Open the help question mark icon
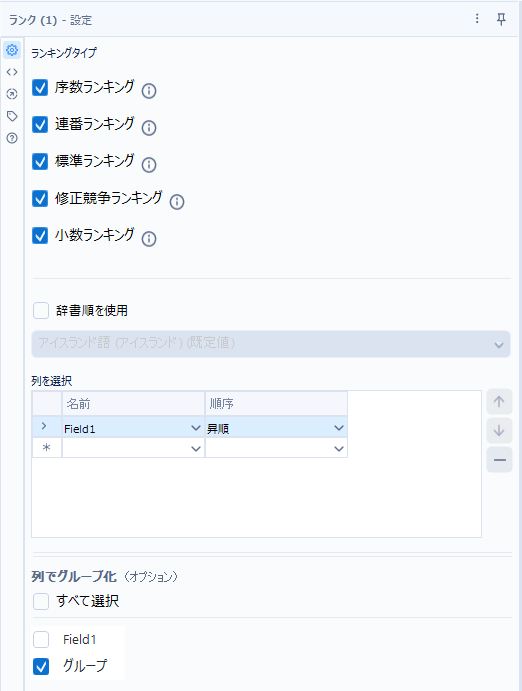This screenshot has height=691, width=522. 12,138
